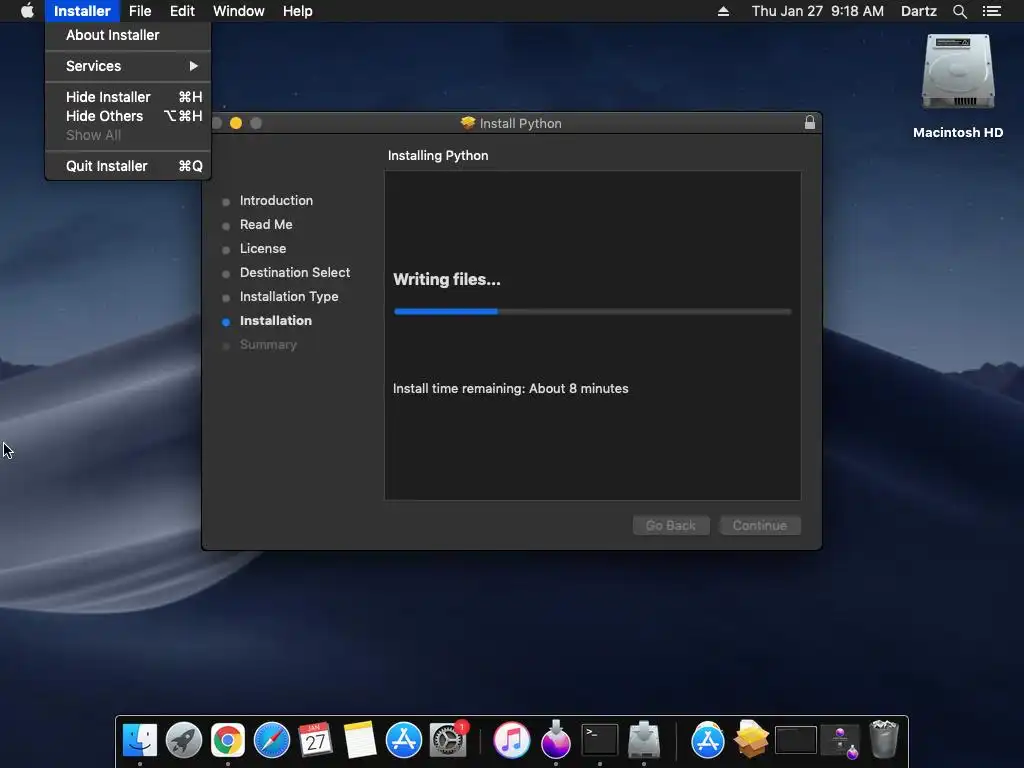The image size is (1024, 768).
Task: Choose About Installer from the menu
Action: point(128,35)
